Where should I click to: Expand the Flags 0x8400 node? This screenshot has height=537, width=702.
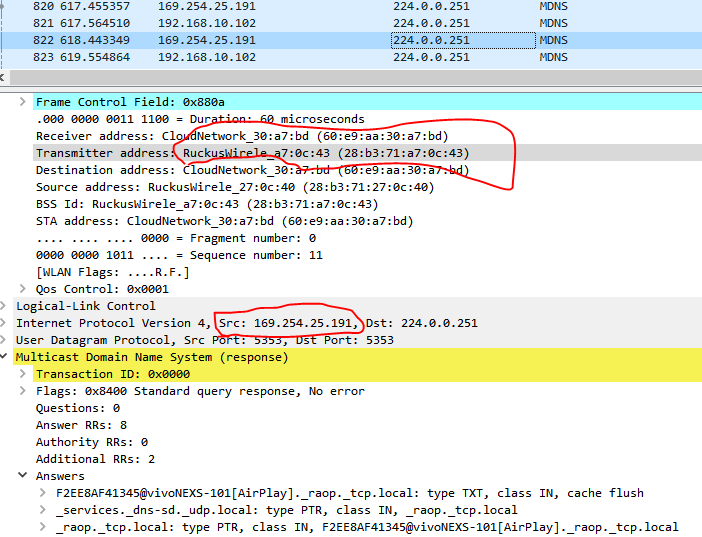point(23,391)
